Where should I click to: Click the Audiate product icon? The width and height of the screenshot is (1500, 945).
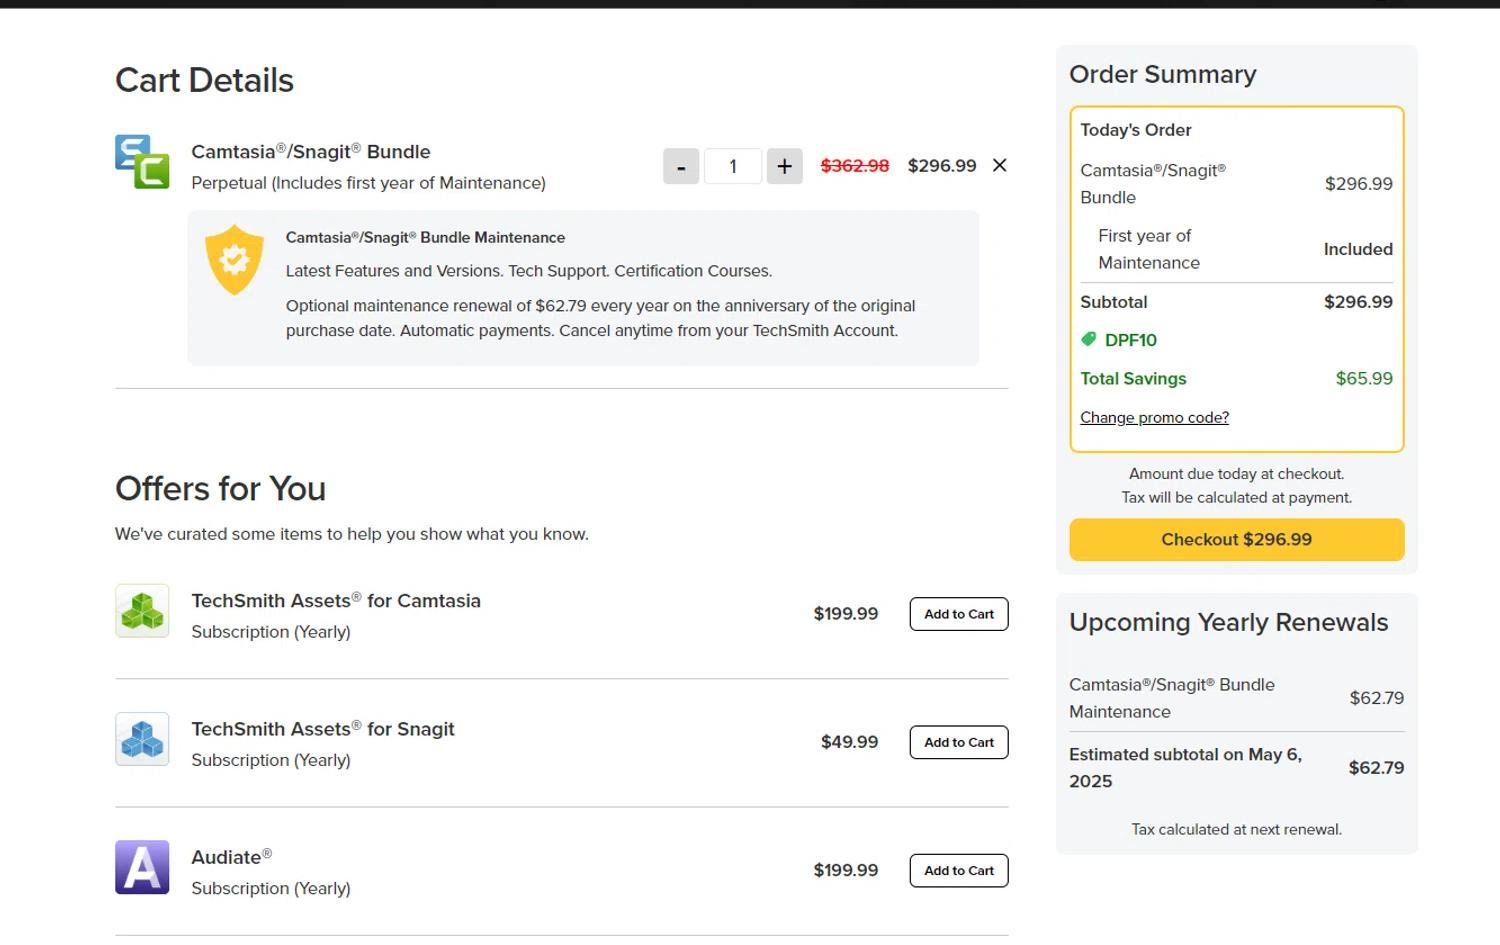[x=142, y=867]
